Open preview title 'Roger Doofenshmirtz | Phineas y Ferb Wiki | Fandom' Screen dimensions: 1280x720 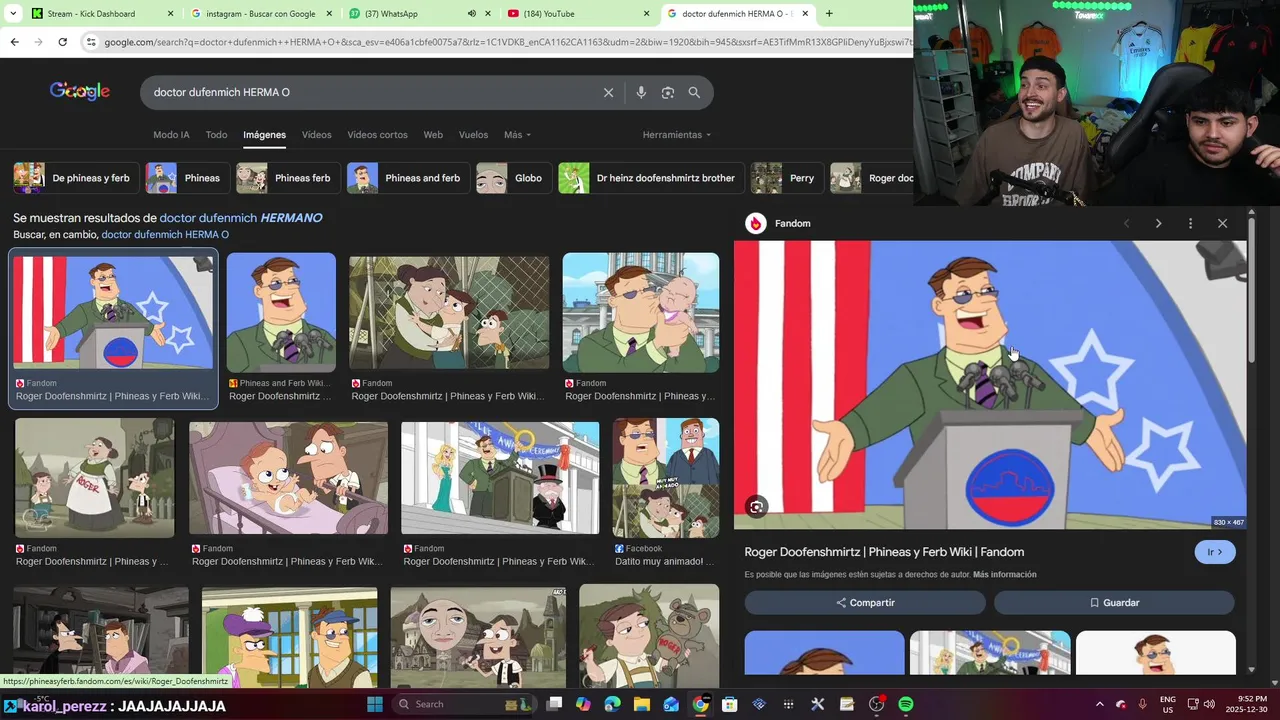coord(884,552)
